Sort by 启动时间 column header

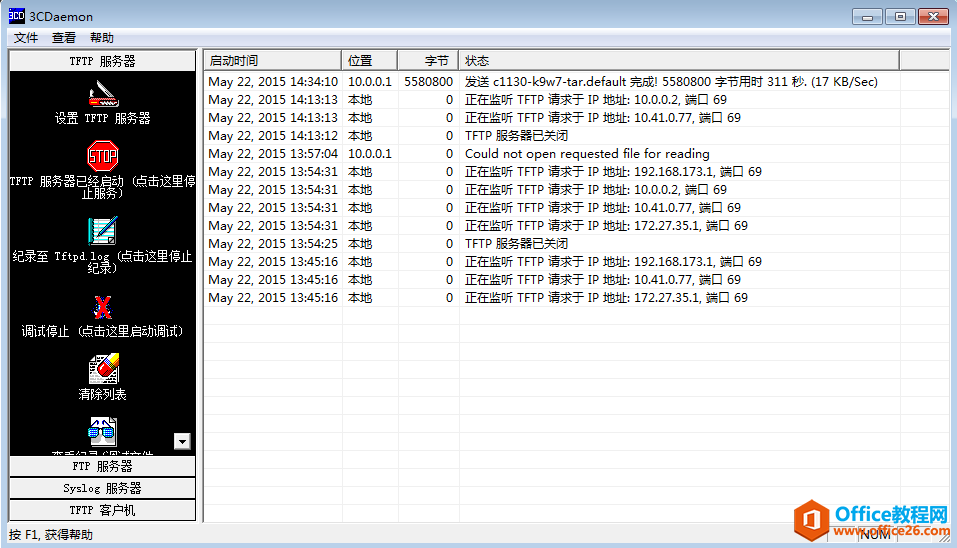pos(272,61)
